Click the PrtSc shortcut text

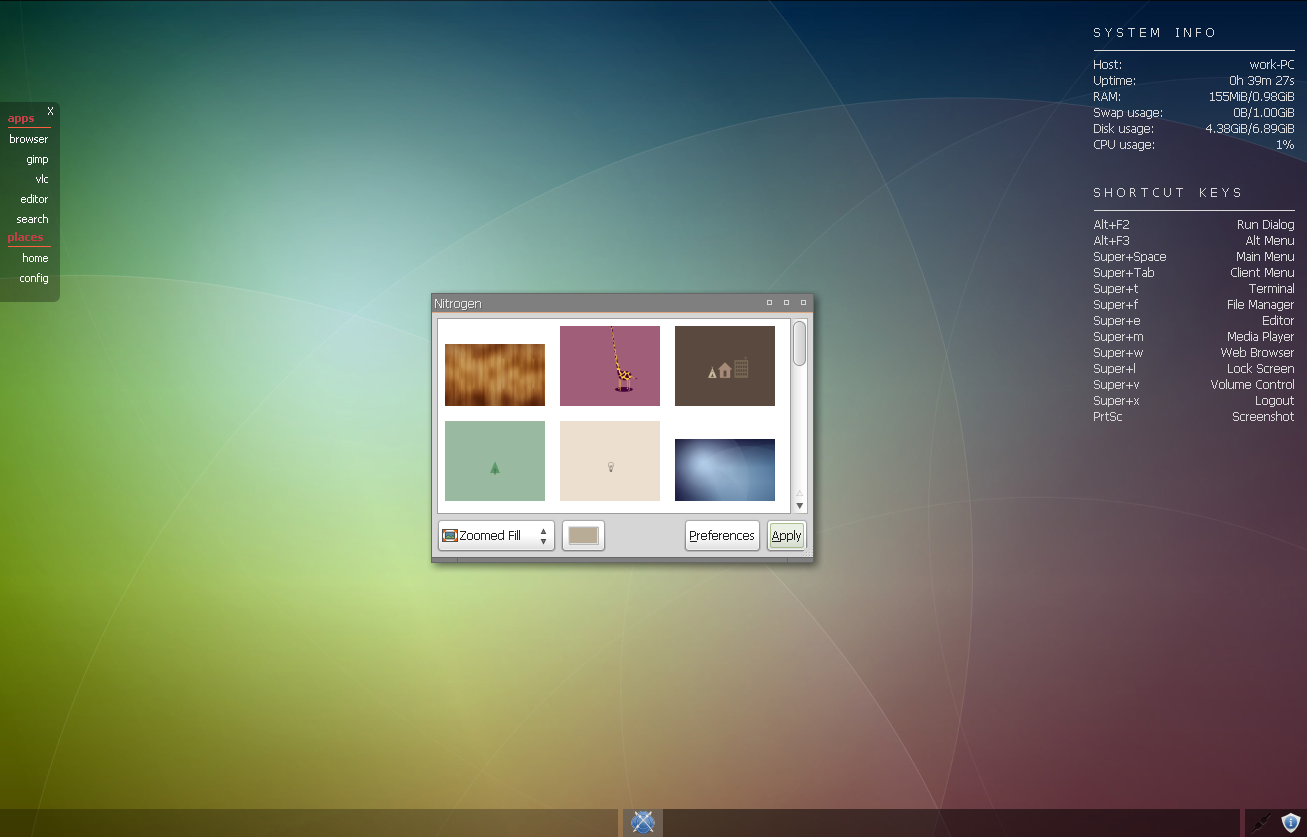1108,417
